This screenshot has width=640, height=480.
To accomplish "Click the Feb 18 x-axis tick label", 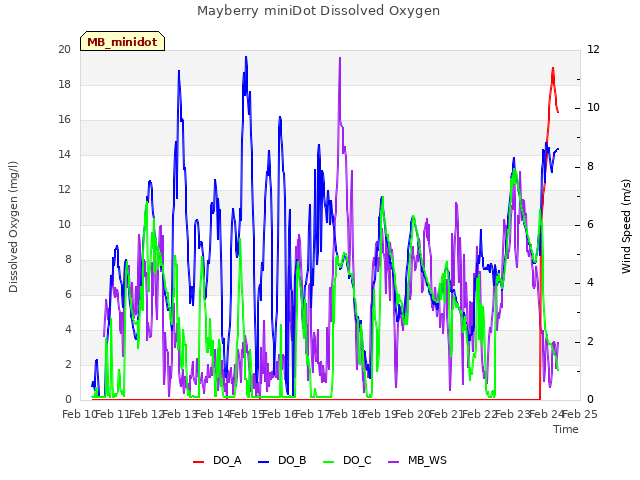I will tap(346, 414).
